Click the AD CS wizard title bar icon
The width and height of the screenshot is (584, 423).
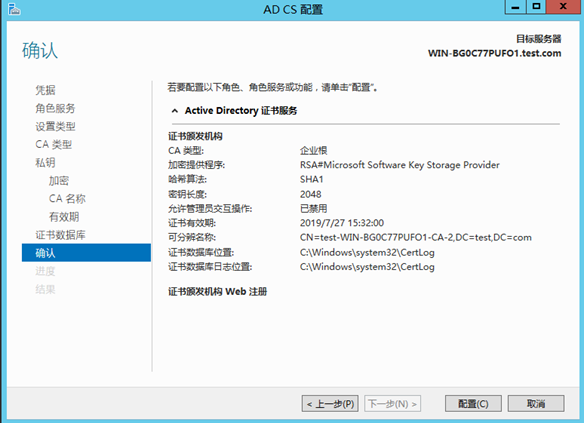tap(14, 9)
